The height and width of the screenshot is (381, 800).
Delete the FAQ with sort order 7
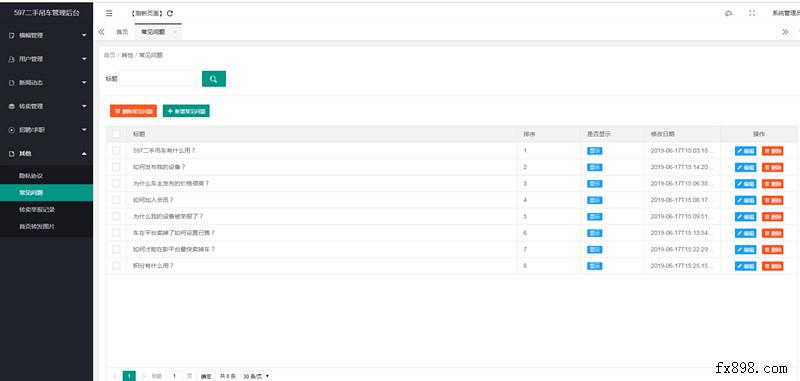[x=772, y=249]
